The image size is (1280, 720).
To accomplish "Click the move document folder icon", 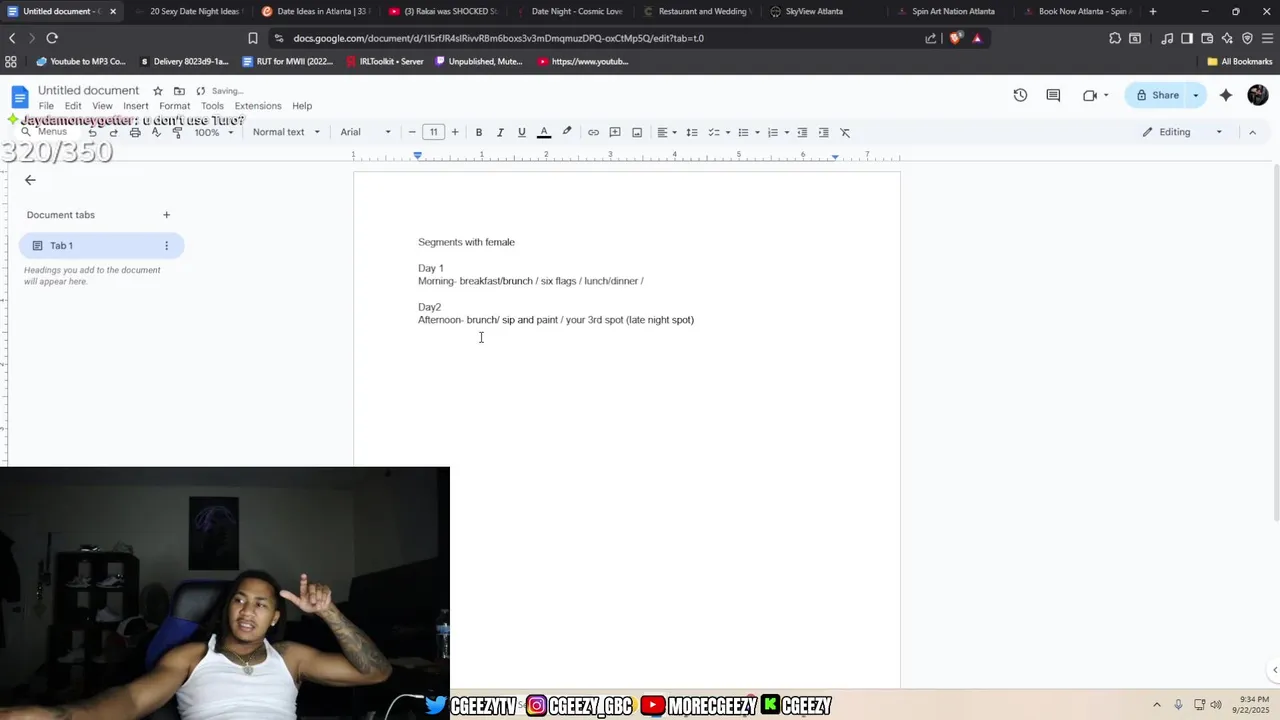I will (x=179, y=91).
